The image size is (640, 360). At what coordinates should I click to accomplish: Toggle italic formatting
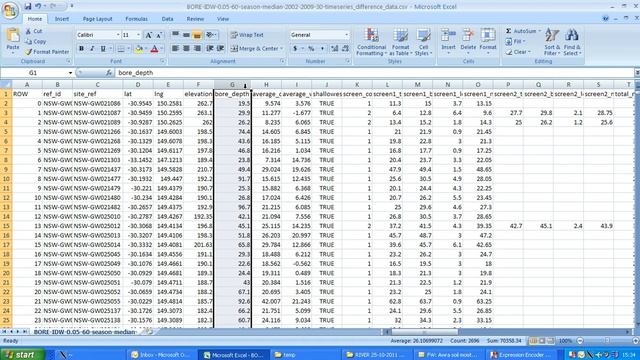[x=92, y=49]
